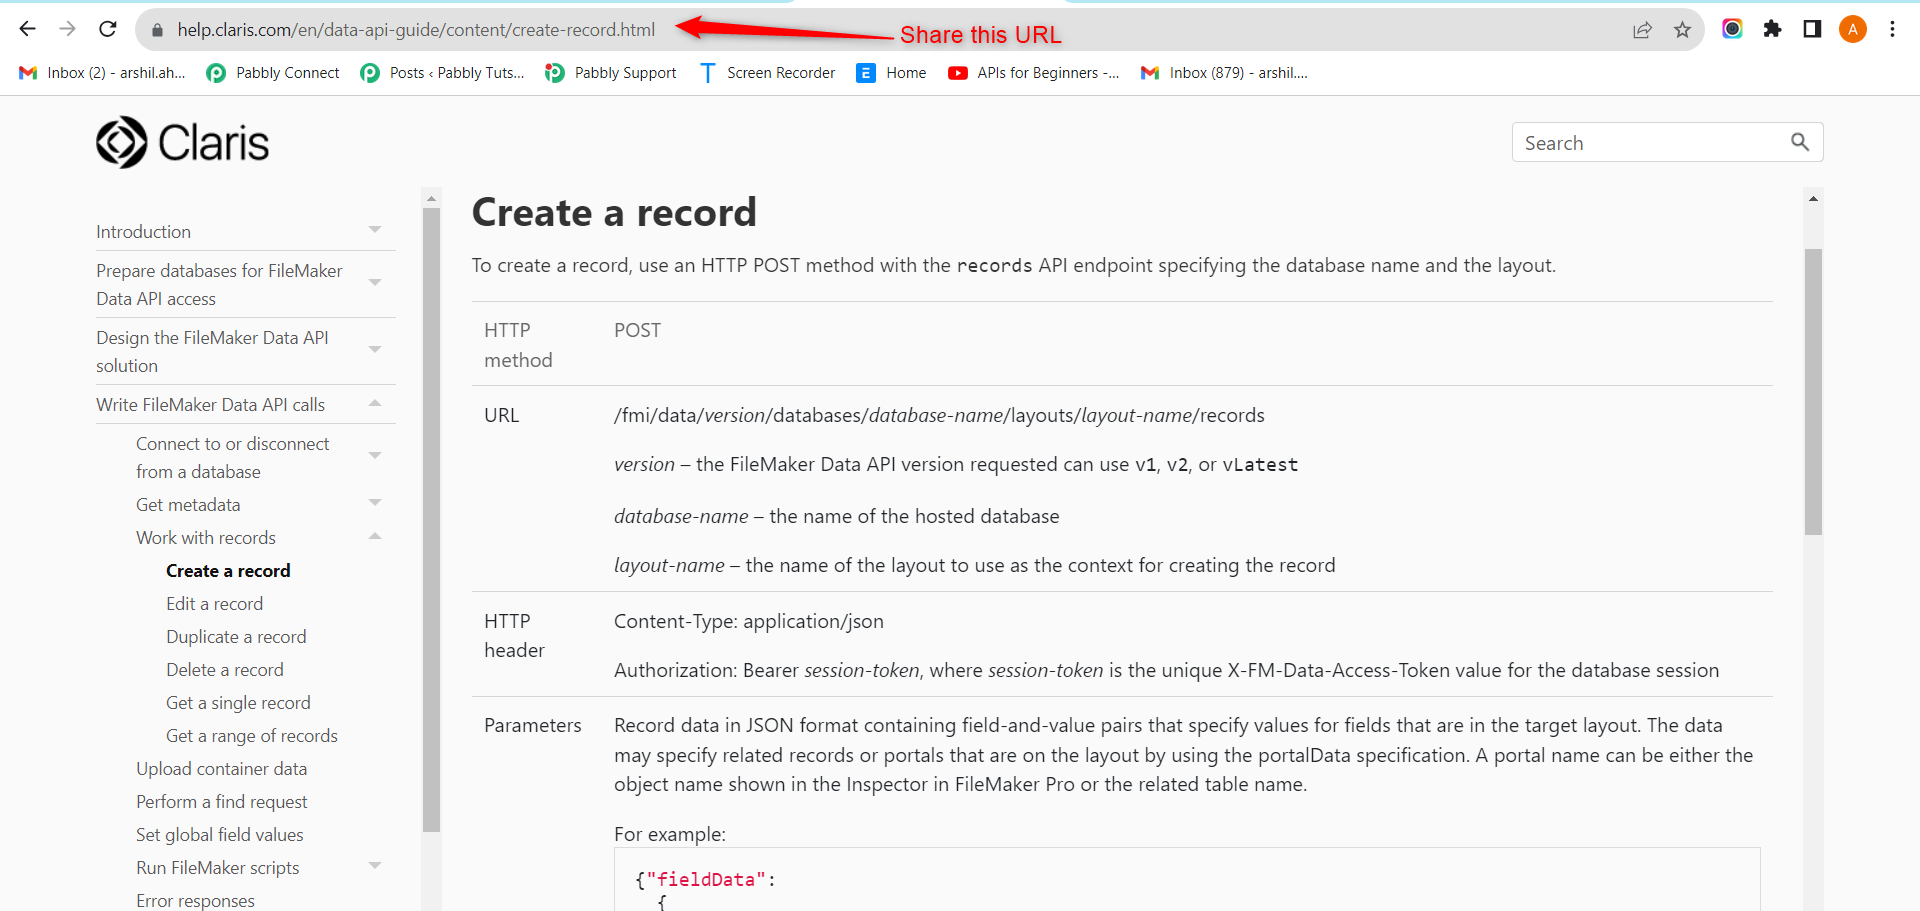Collapse the Work with records arrow
This screenshot has width=1920, height=911.
coord(375,536)
